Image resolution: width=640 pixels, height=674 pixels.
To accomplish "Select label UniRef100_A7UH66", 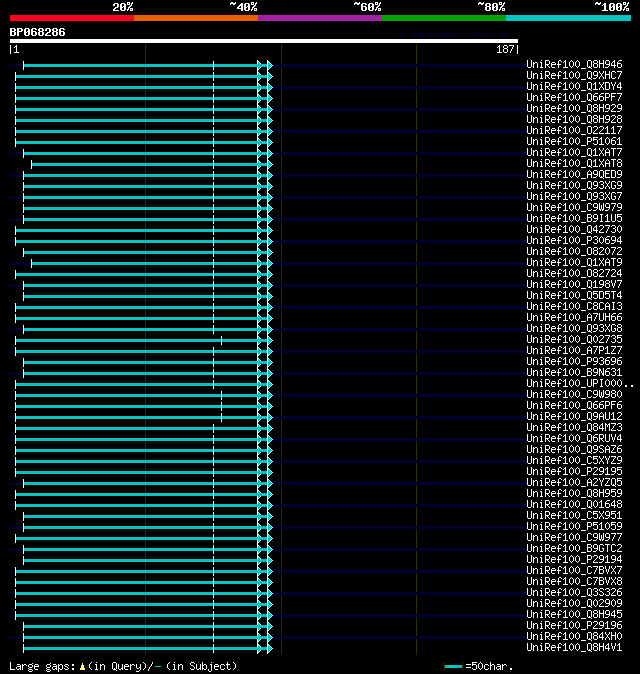I will pos(574,318).
